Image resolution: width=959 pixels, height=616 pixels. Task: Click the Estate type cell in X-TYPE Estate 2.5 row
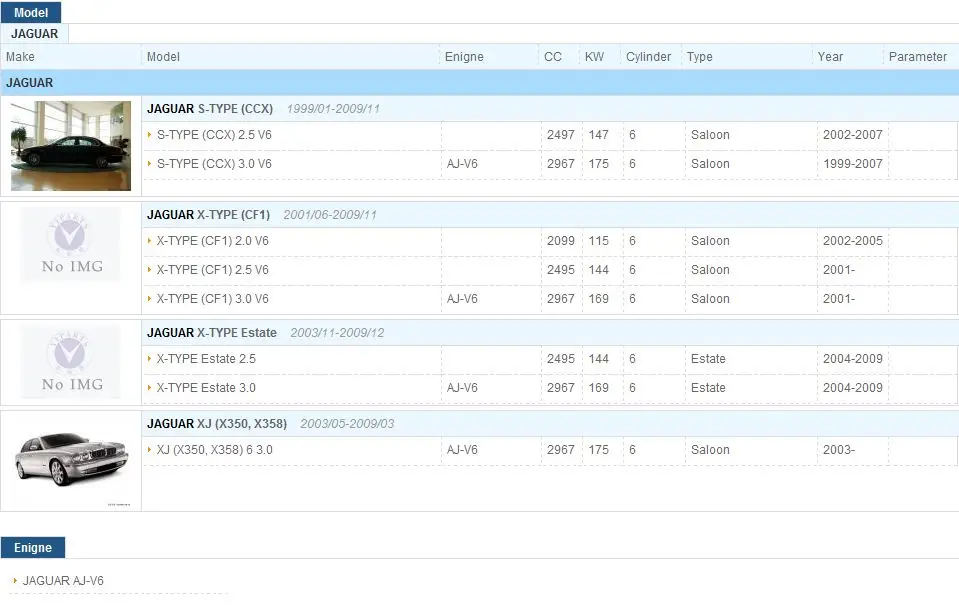pos(708,358)
